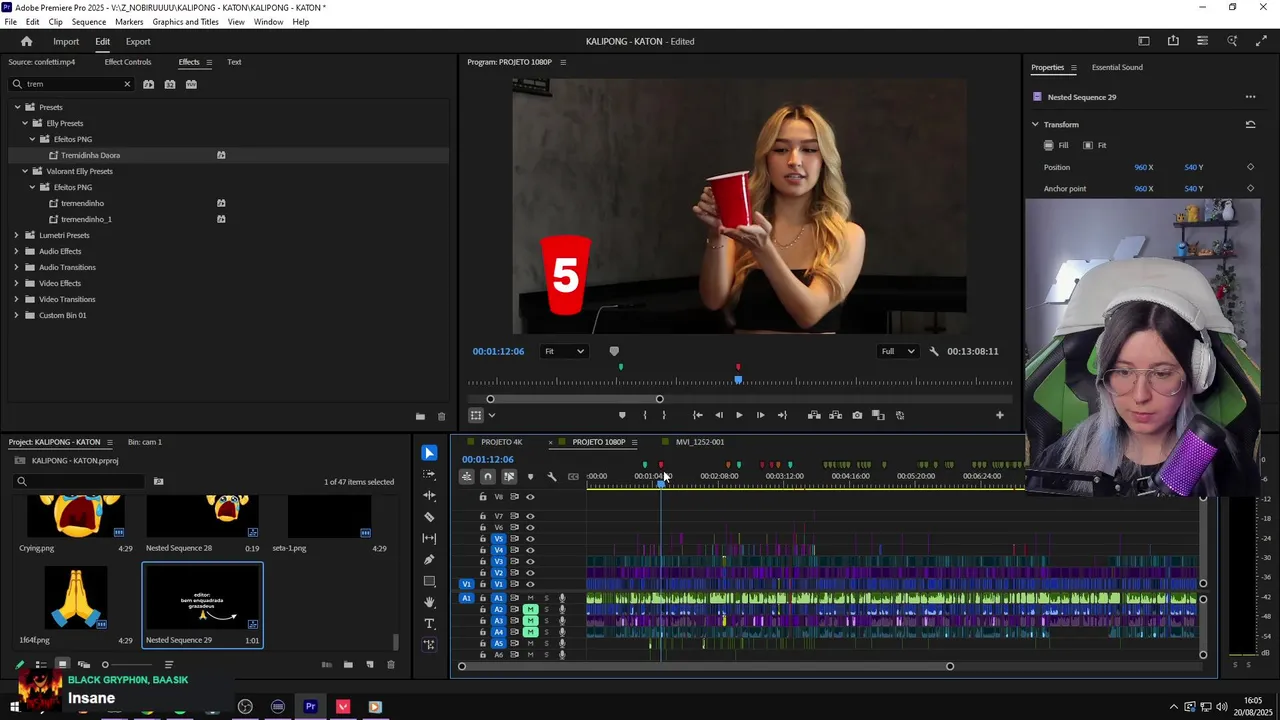Click timeline horizontal zoom scroll bar
1280x720 pixels.
[x=705, y=666]
